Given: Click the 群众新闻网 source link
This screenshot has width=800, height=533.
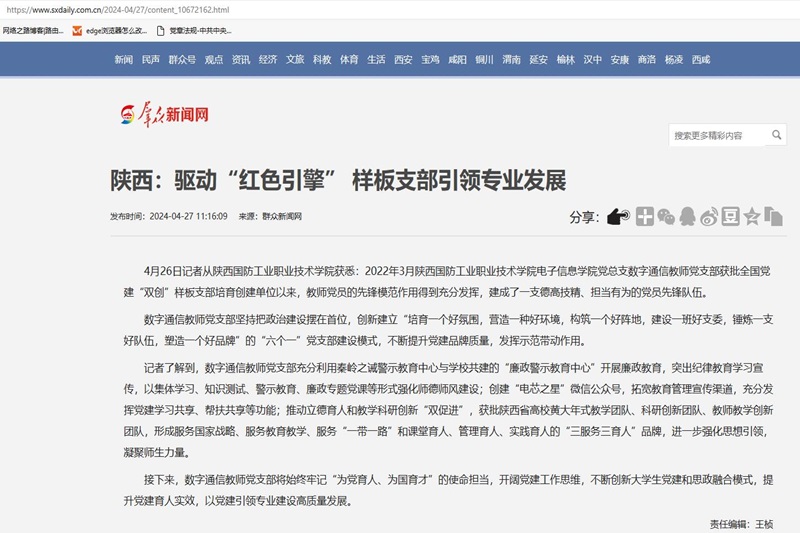Looking at the screenshot, I should (x=282, y=217).
